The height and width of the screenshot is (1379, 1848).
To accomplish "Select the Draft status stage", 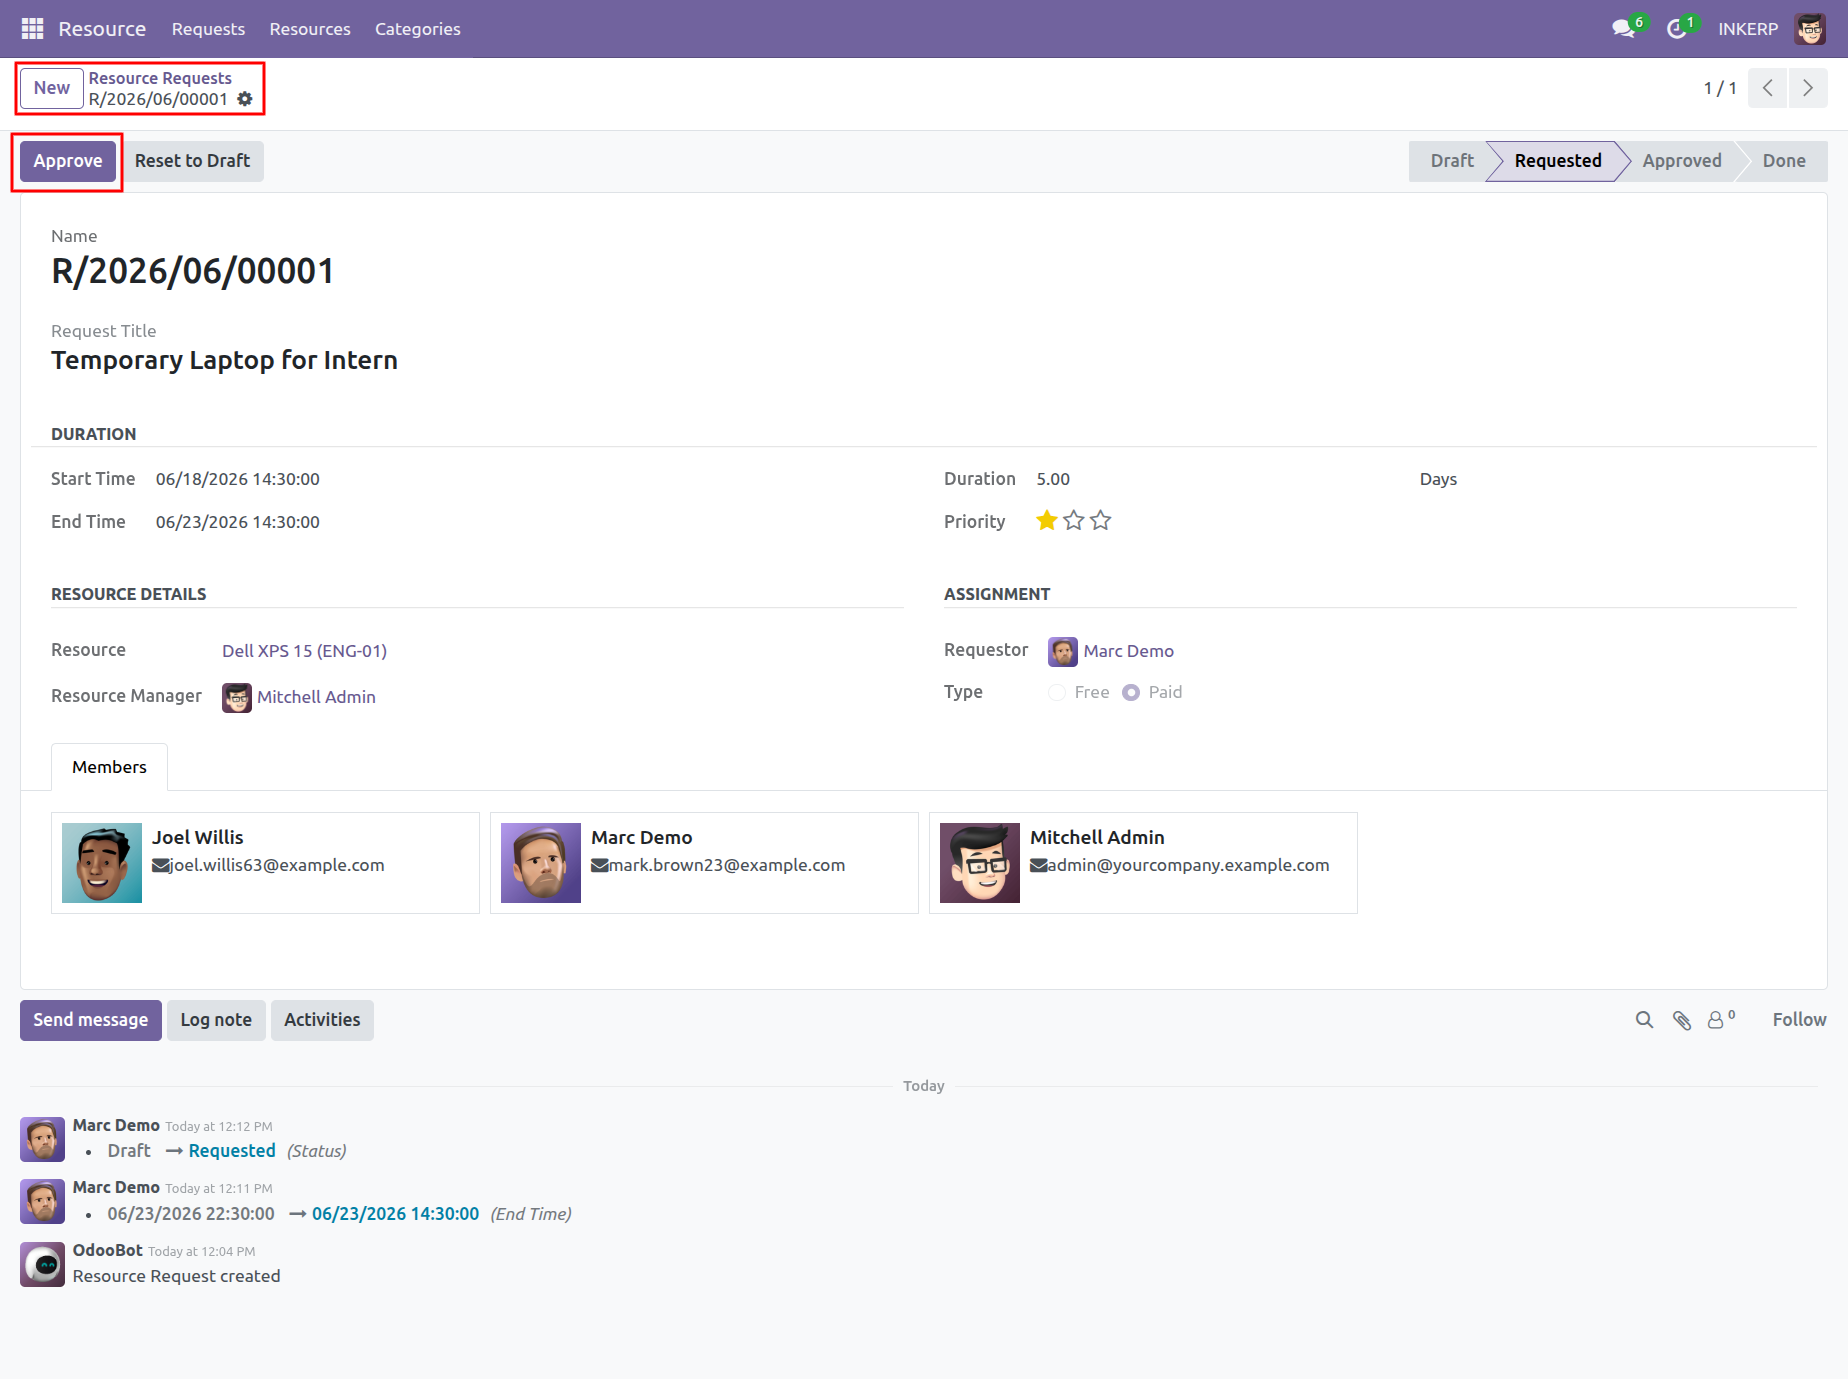I will tap(1451, 161).
